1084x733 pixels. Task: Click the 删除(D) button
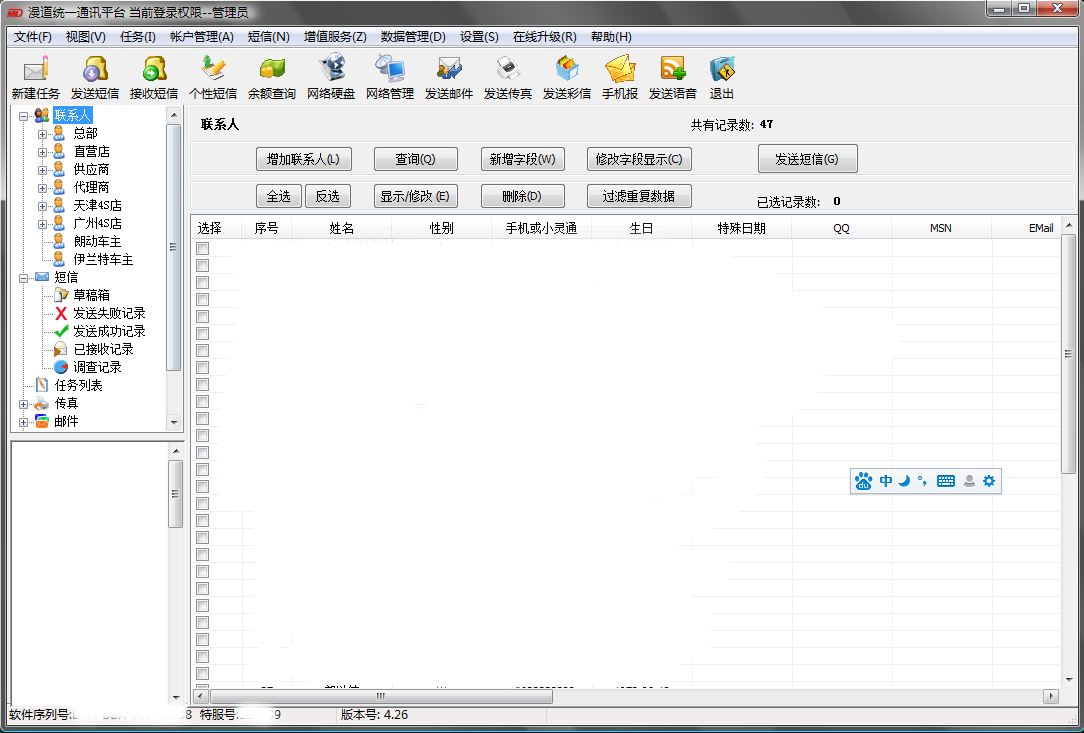tap(523, 196)
